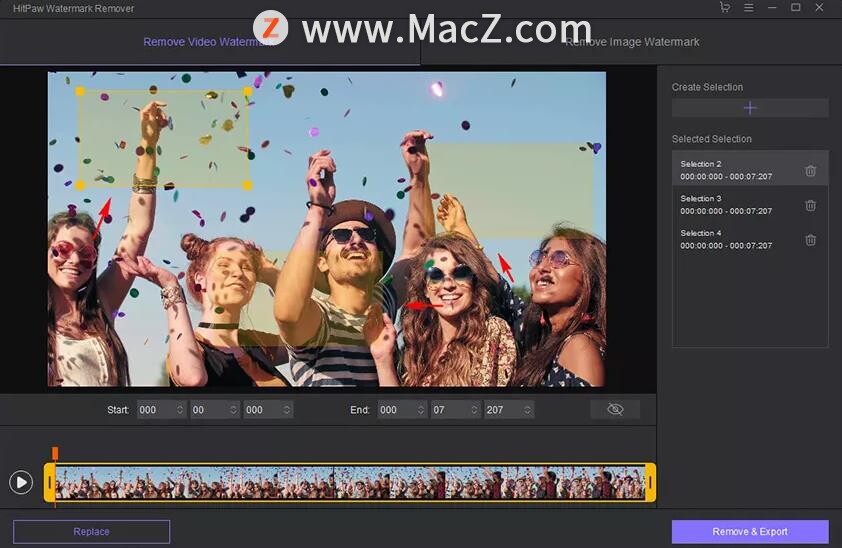Click Remove & Export button
Viewport: 842px width, 548px height.
pos(750,531)
